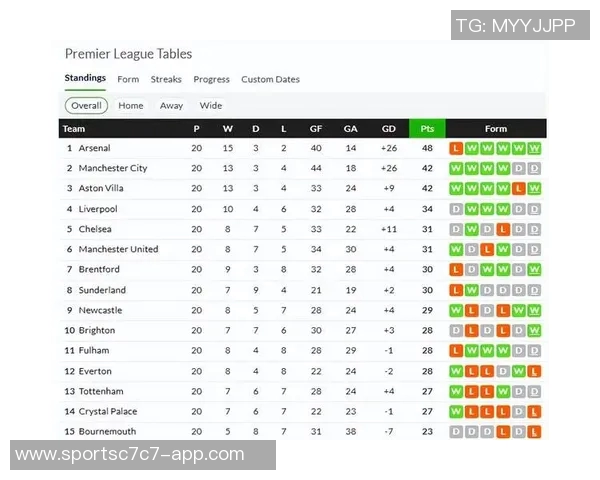Go to the Progress tab
Screen dimensions: 600x480
coord(211,79)
